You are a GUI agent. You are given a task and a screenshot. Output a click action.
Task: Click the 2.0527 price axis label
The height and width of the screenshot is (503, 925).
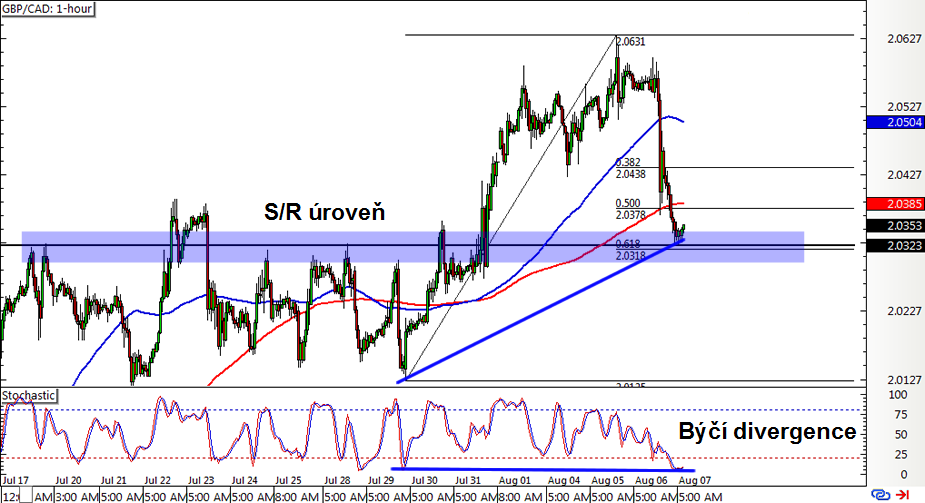(904, 107)
